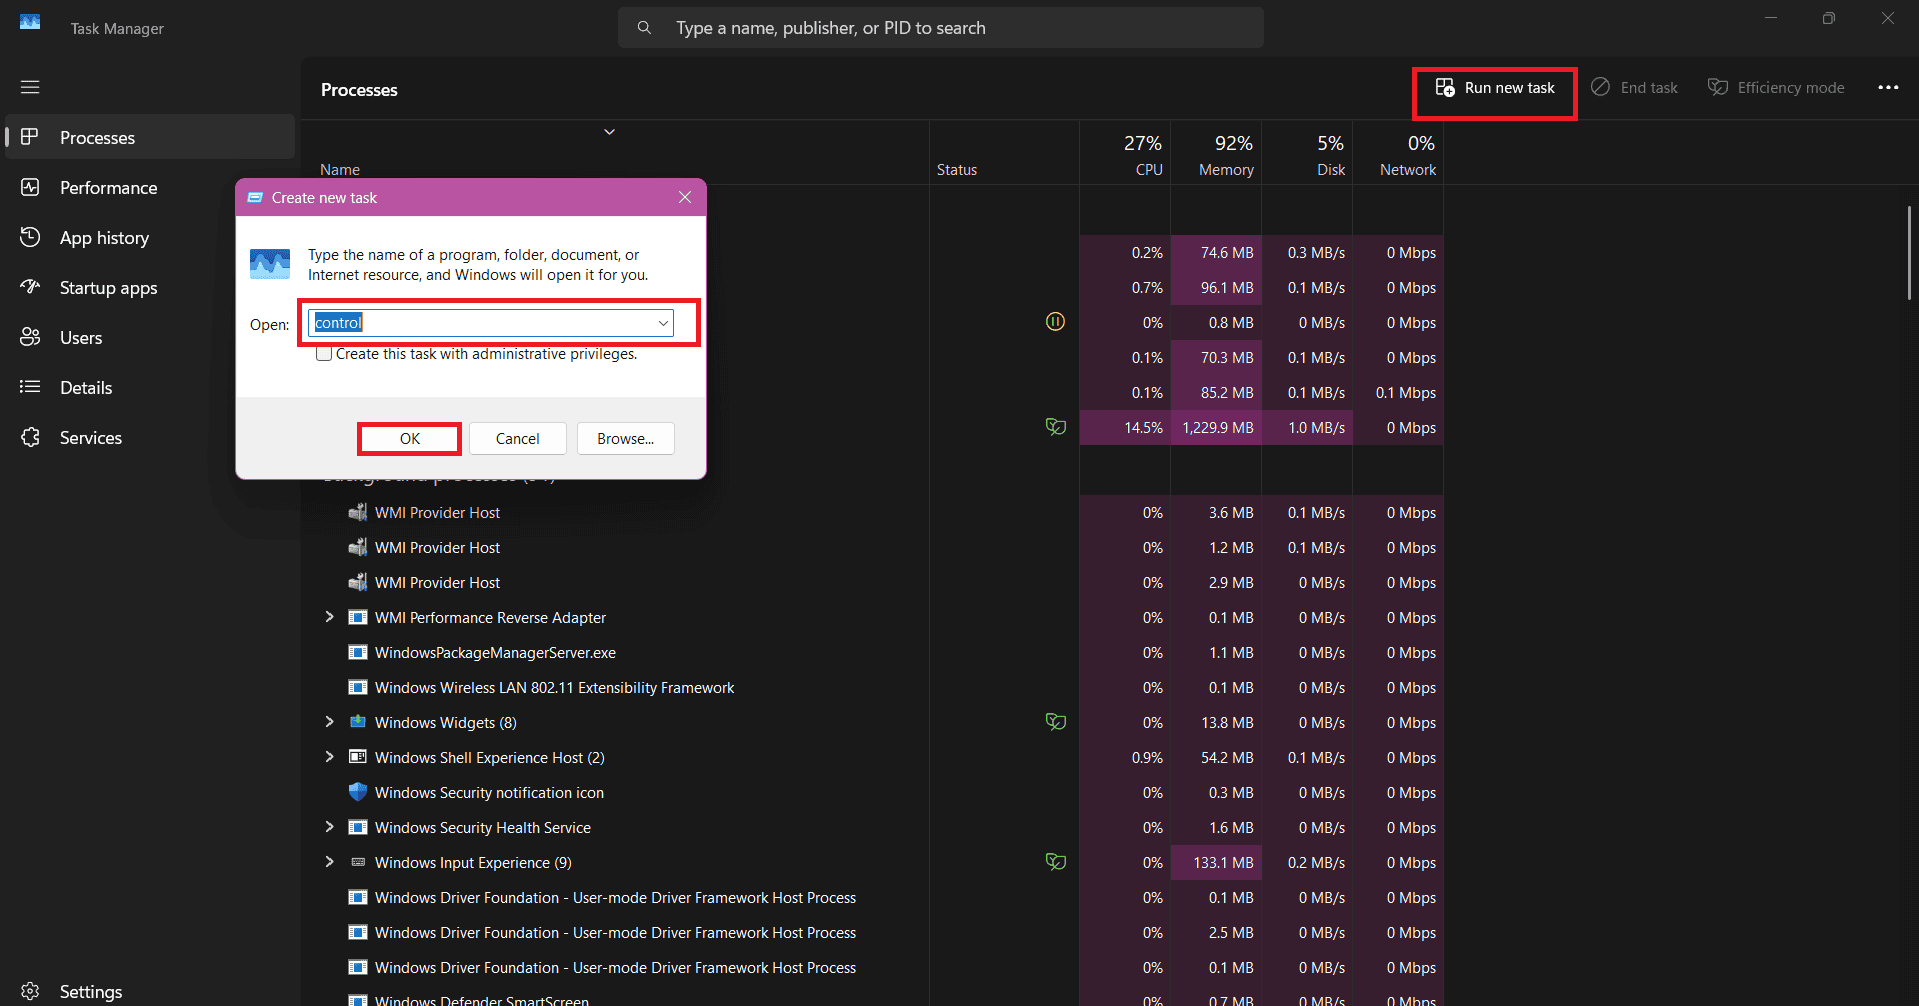The image size is (1919, 1006).
Task: Click the Task Manager app icon in title bar
Action: (30, 22)
